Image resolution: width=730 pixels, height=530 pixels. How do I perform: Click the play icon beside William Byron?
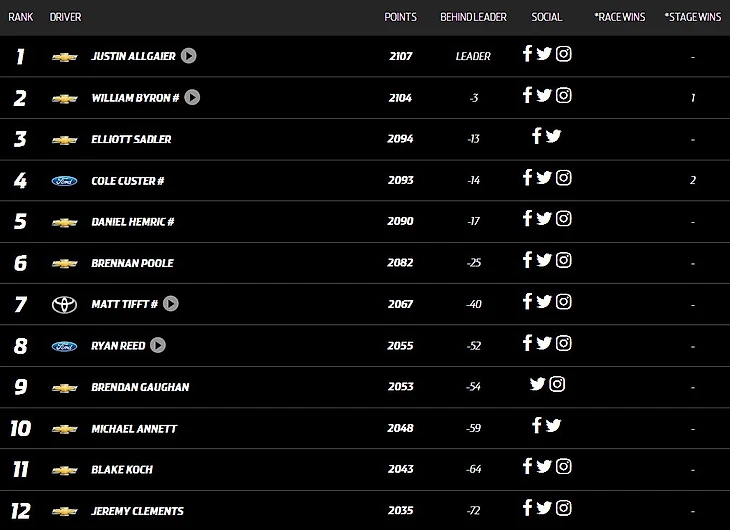pyautogui.click(x=192, y=98)
